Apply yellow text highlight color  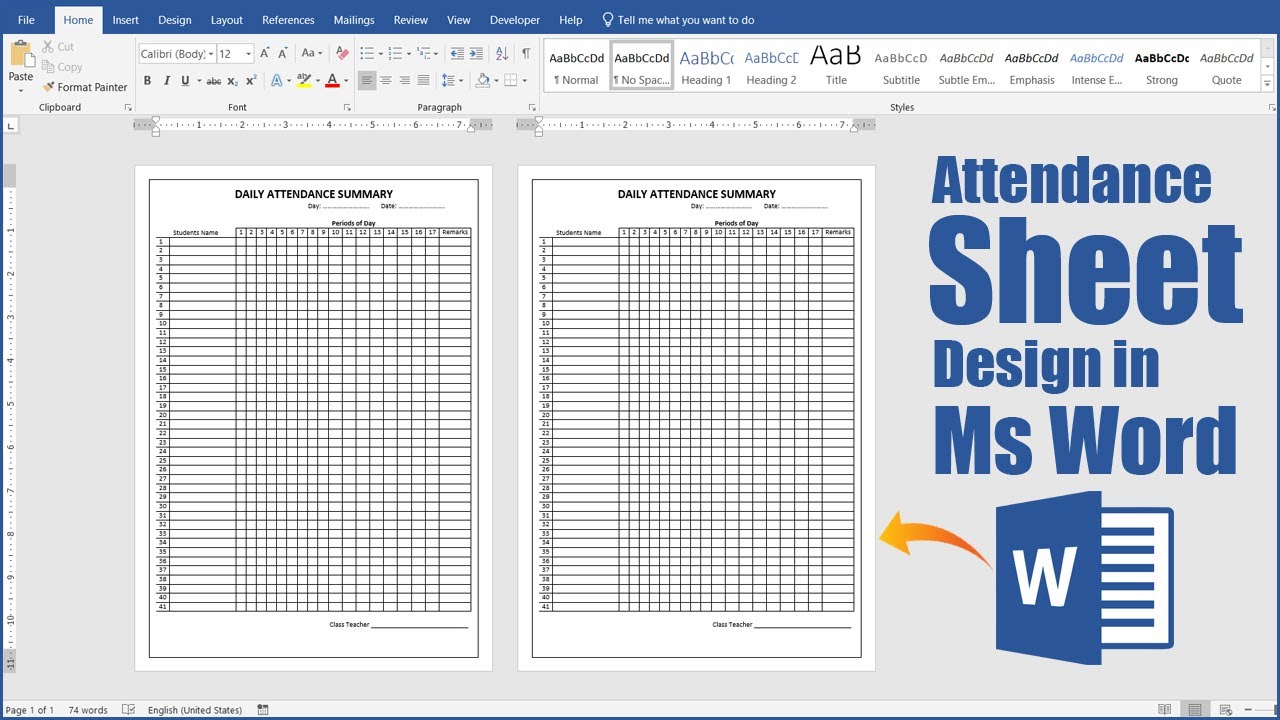click(x=304, y=81)
